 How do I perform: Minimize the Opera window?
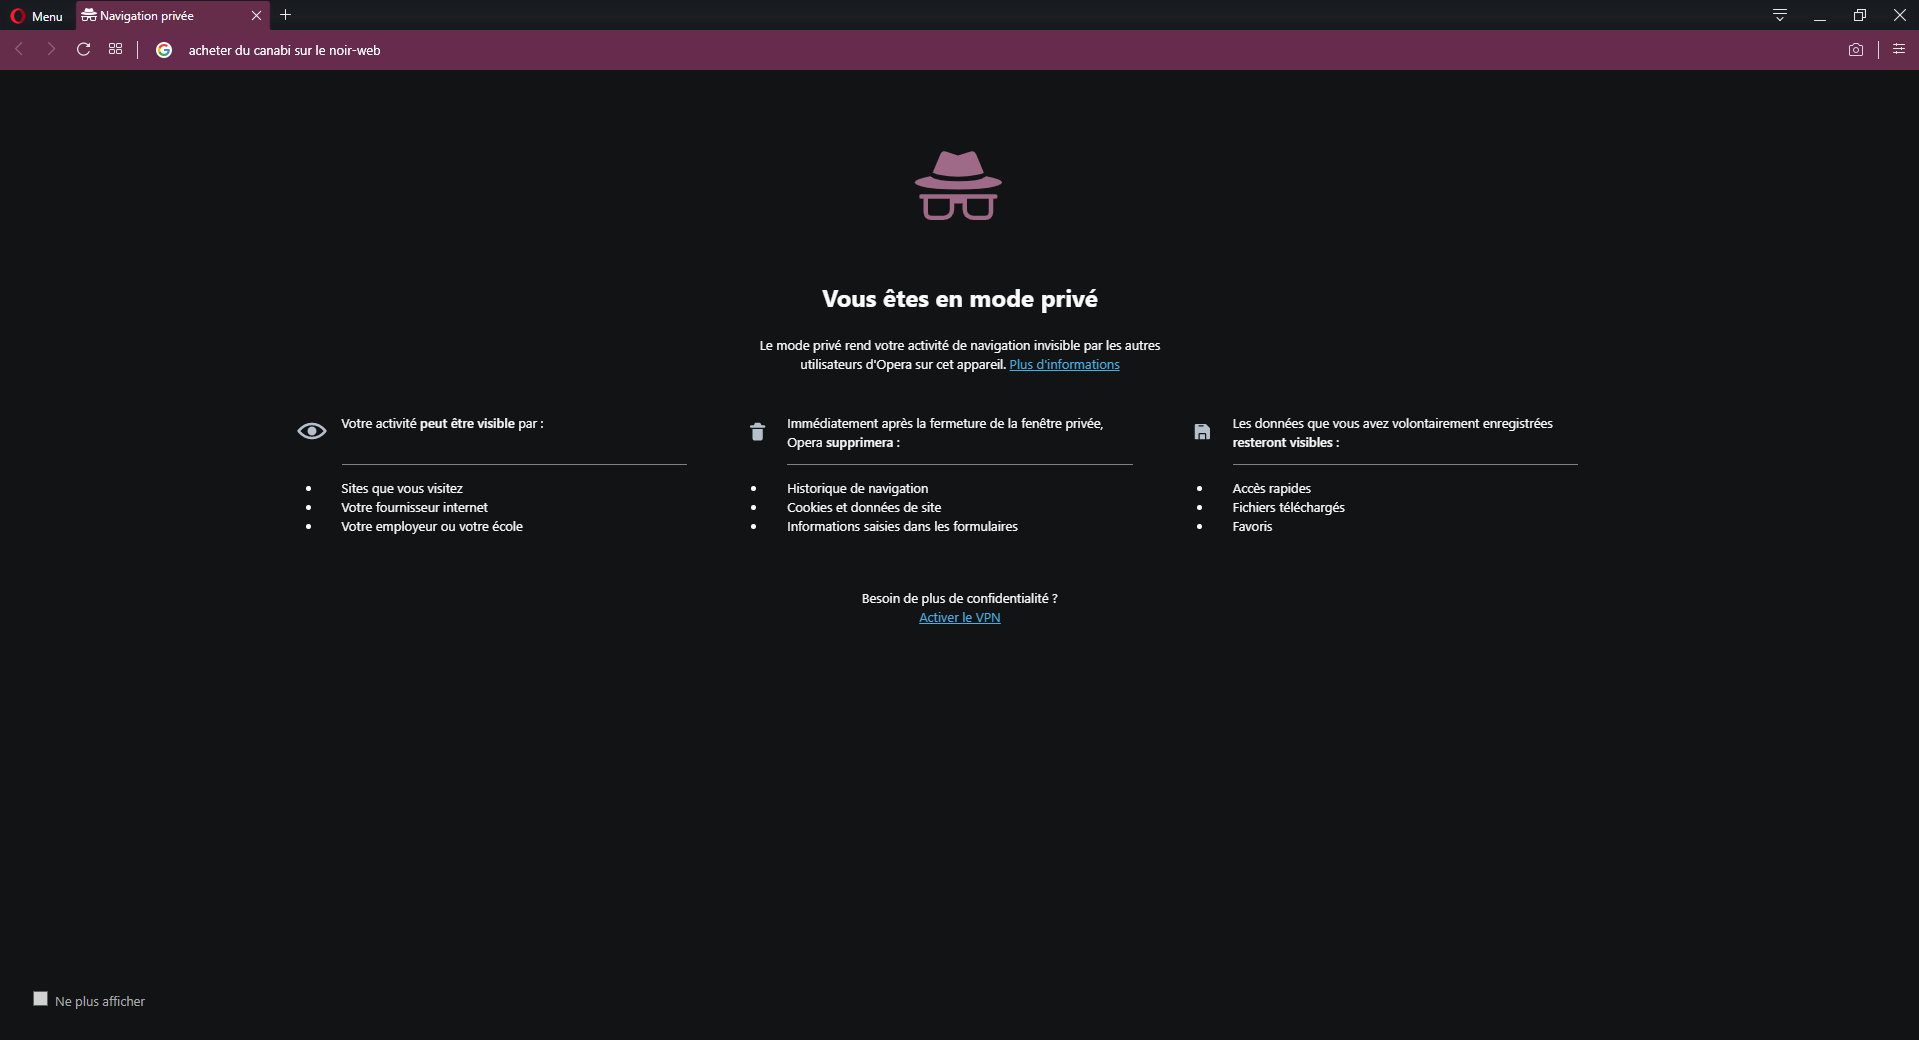pos(1820,15)
